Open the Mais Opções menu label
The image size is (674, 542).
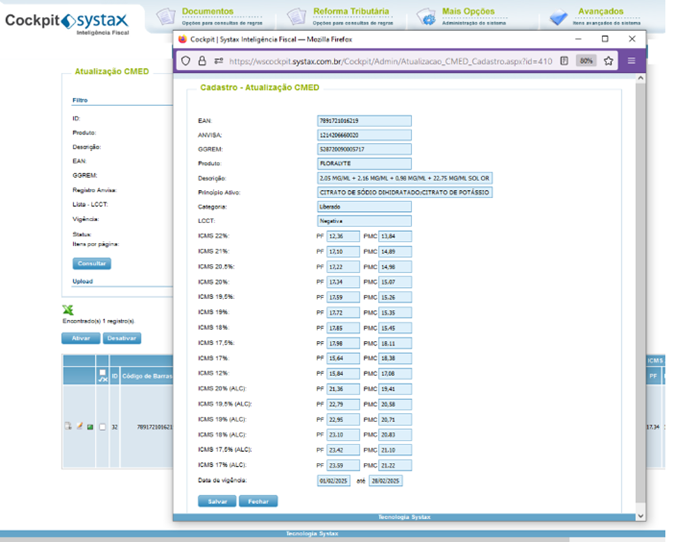(x=468, y=11)
